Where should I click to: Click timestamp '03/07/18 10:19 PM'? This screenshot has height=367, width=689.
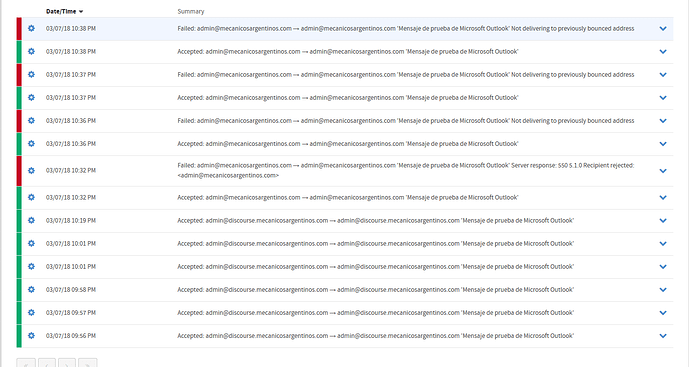(71, 221)
